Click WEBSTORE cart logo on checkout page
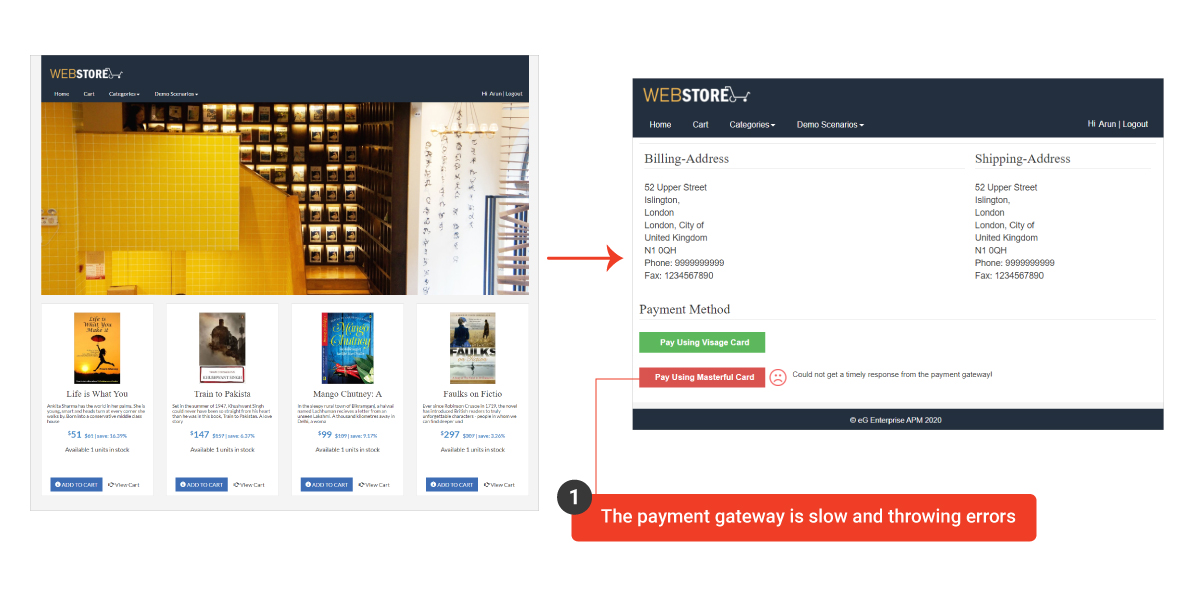The width and height of the screenshot is (1200, 600). [x=696, y=95]
